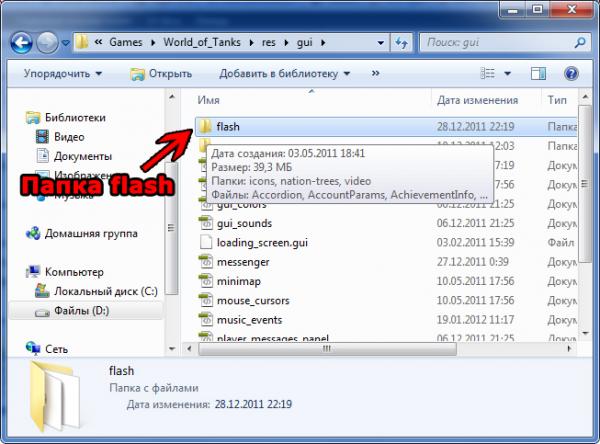Expand the arrow after res breadcrumb
Image resolution: width=600 pixels, height=444 pixels.
[x=286, y=42]
